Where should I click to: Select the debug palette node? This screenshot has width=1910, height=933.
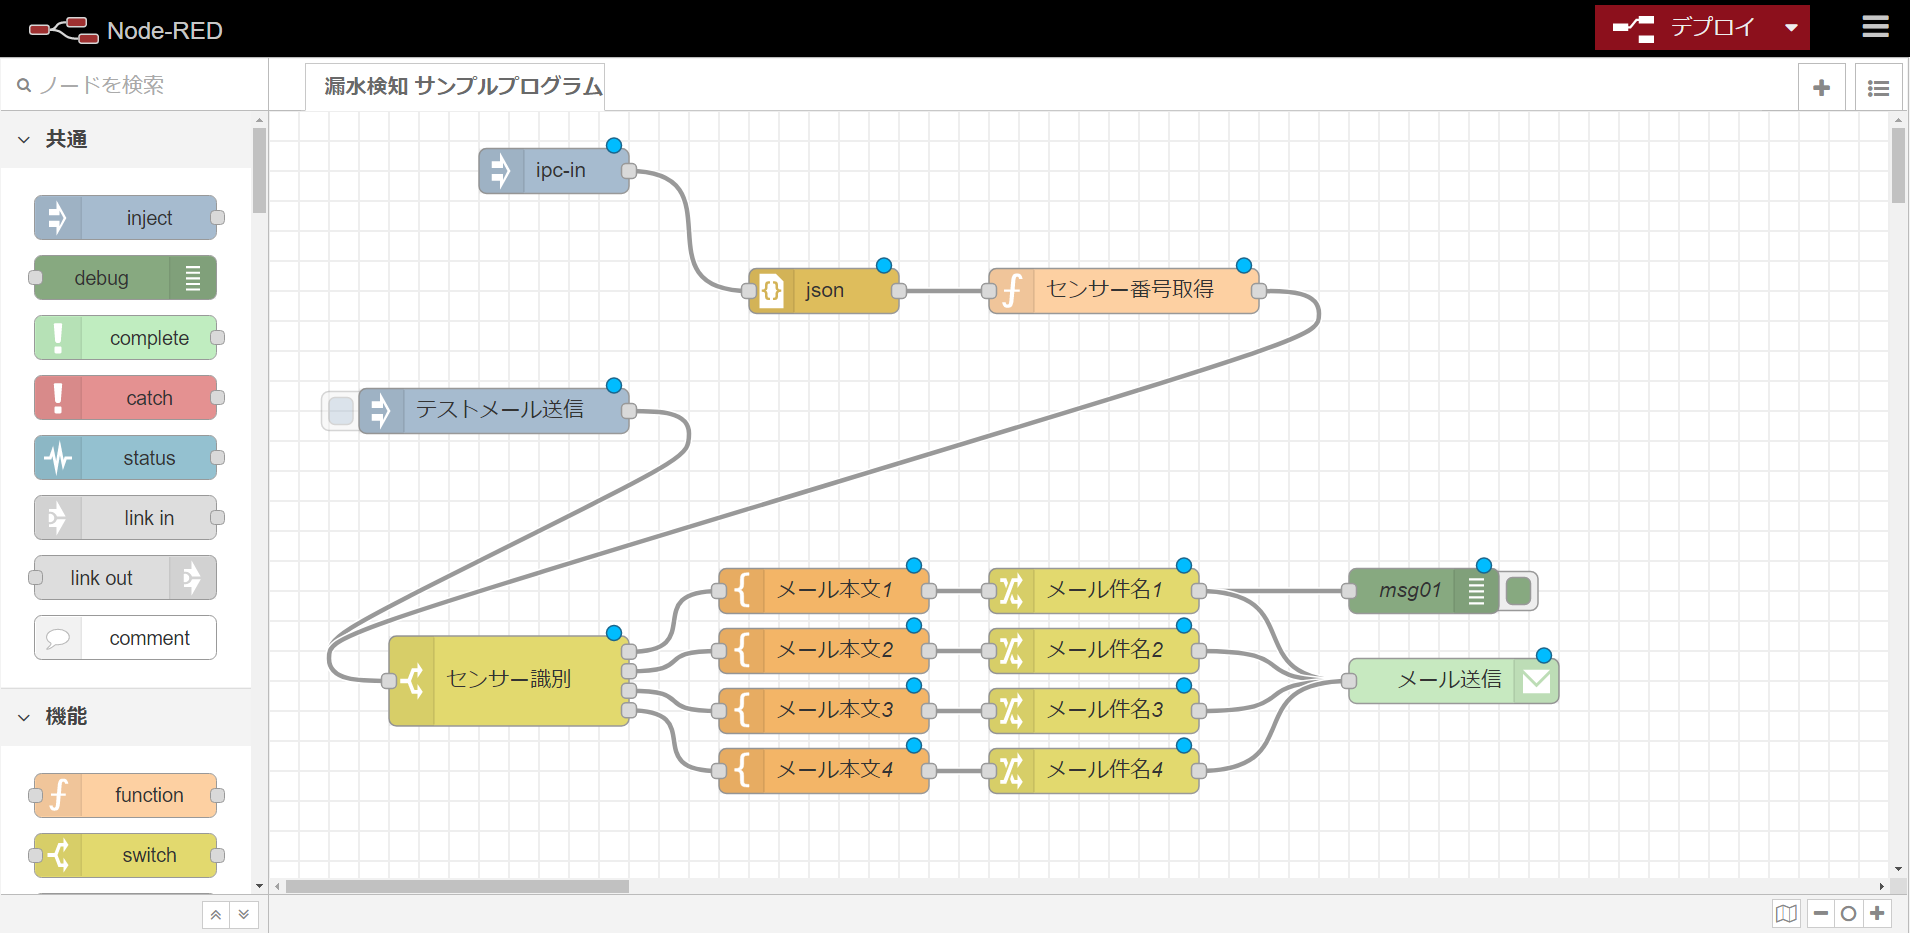point(126,278)
